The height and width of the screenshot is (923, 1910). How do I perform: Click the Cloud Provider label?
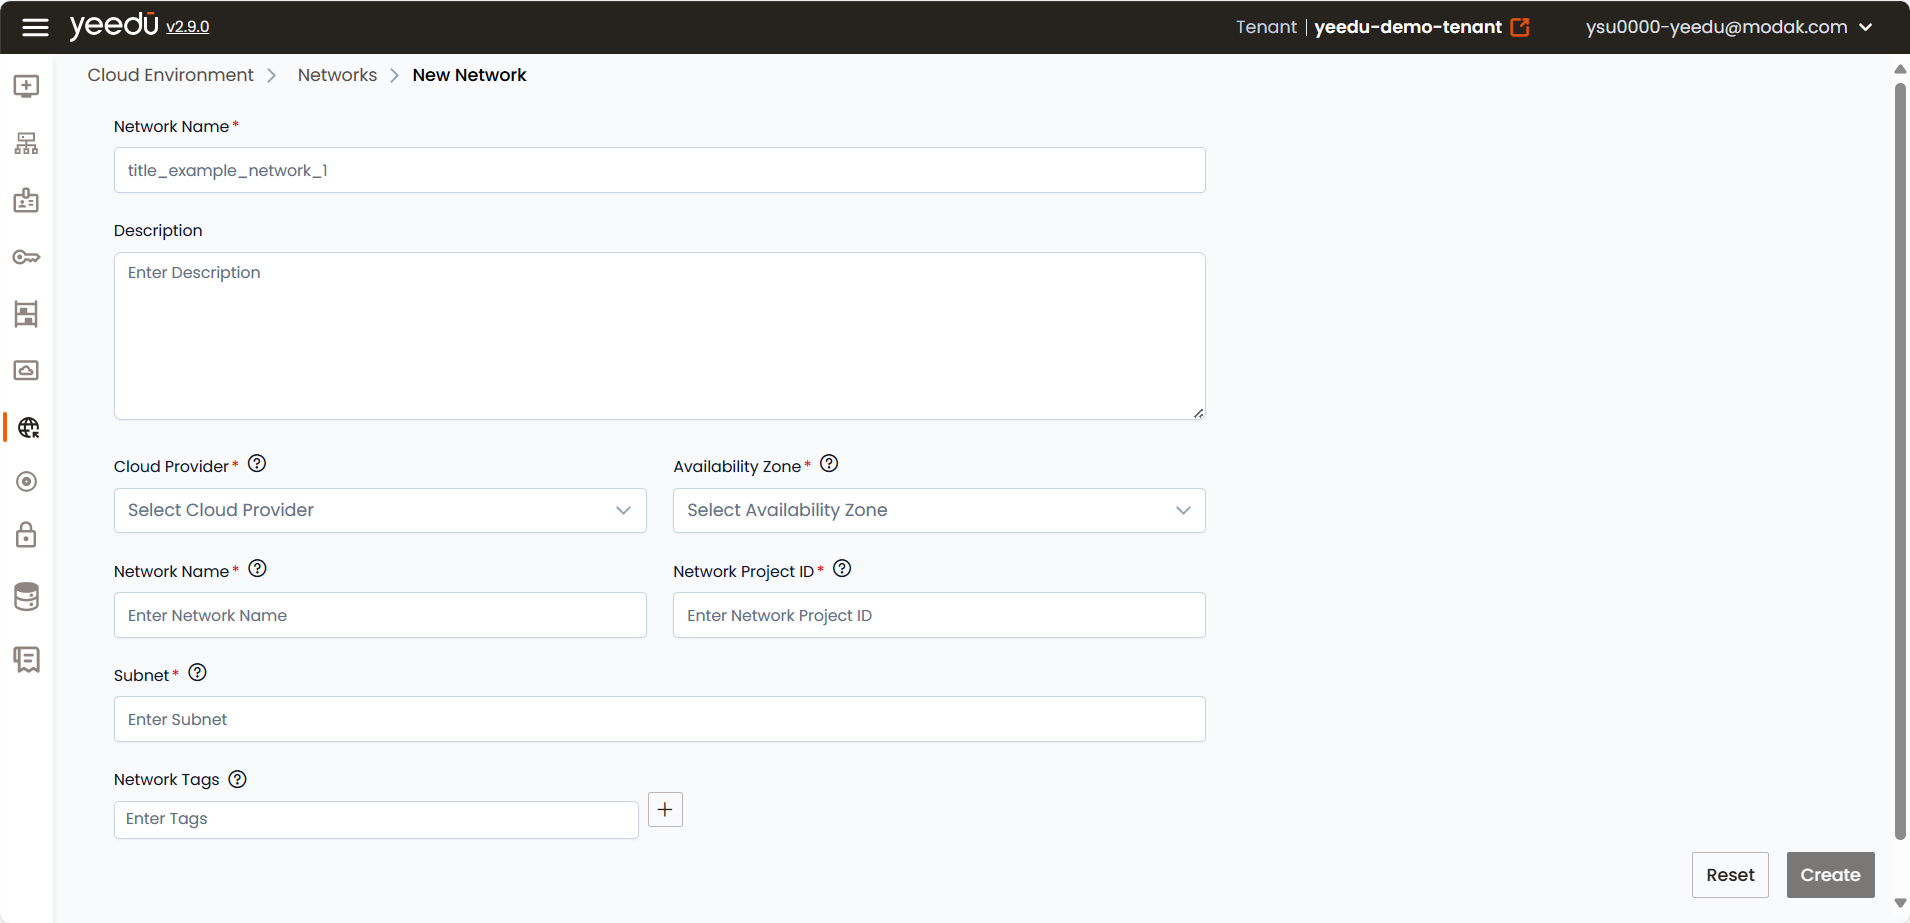171,466
